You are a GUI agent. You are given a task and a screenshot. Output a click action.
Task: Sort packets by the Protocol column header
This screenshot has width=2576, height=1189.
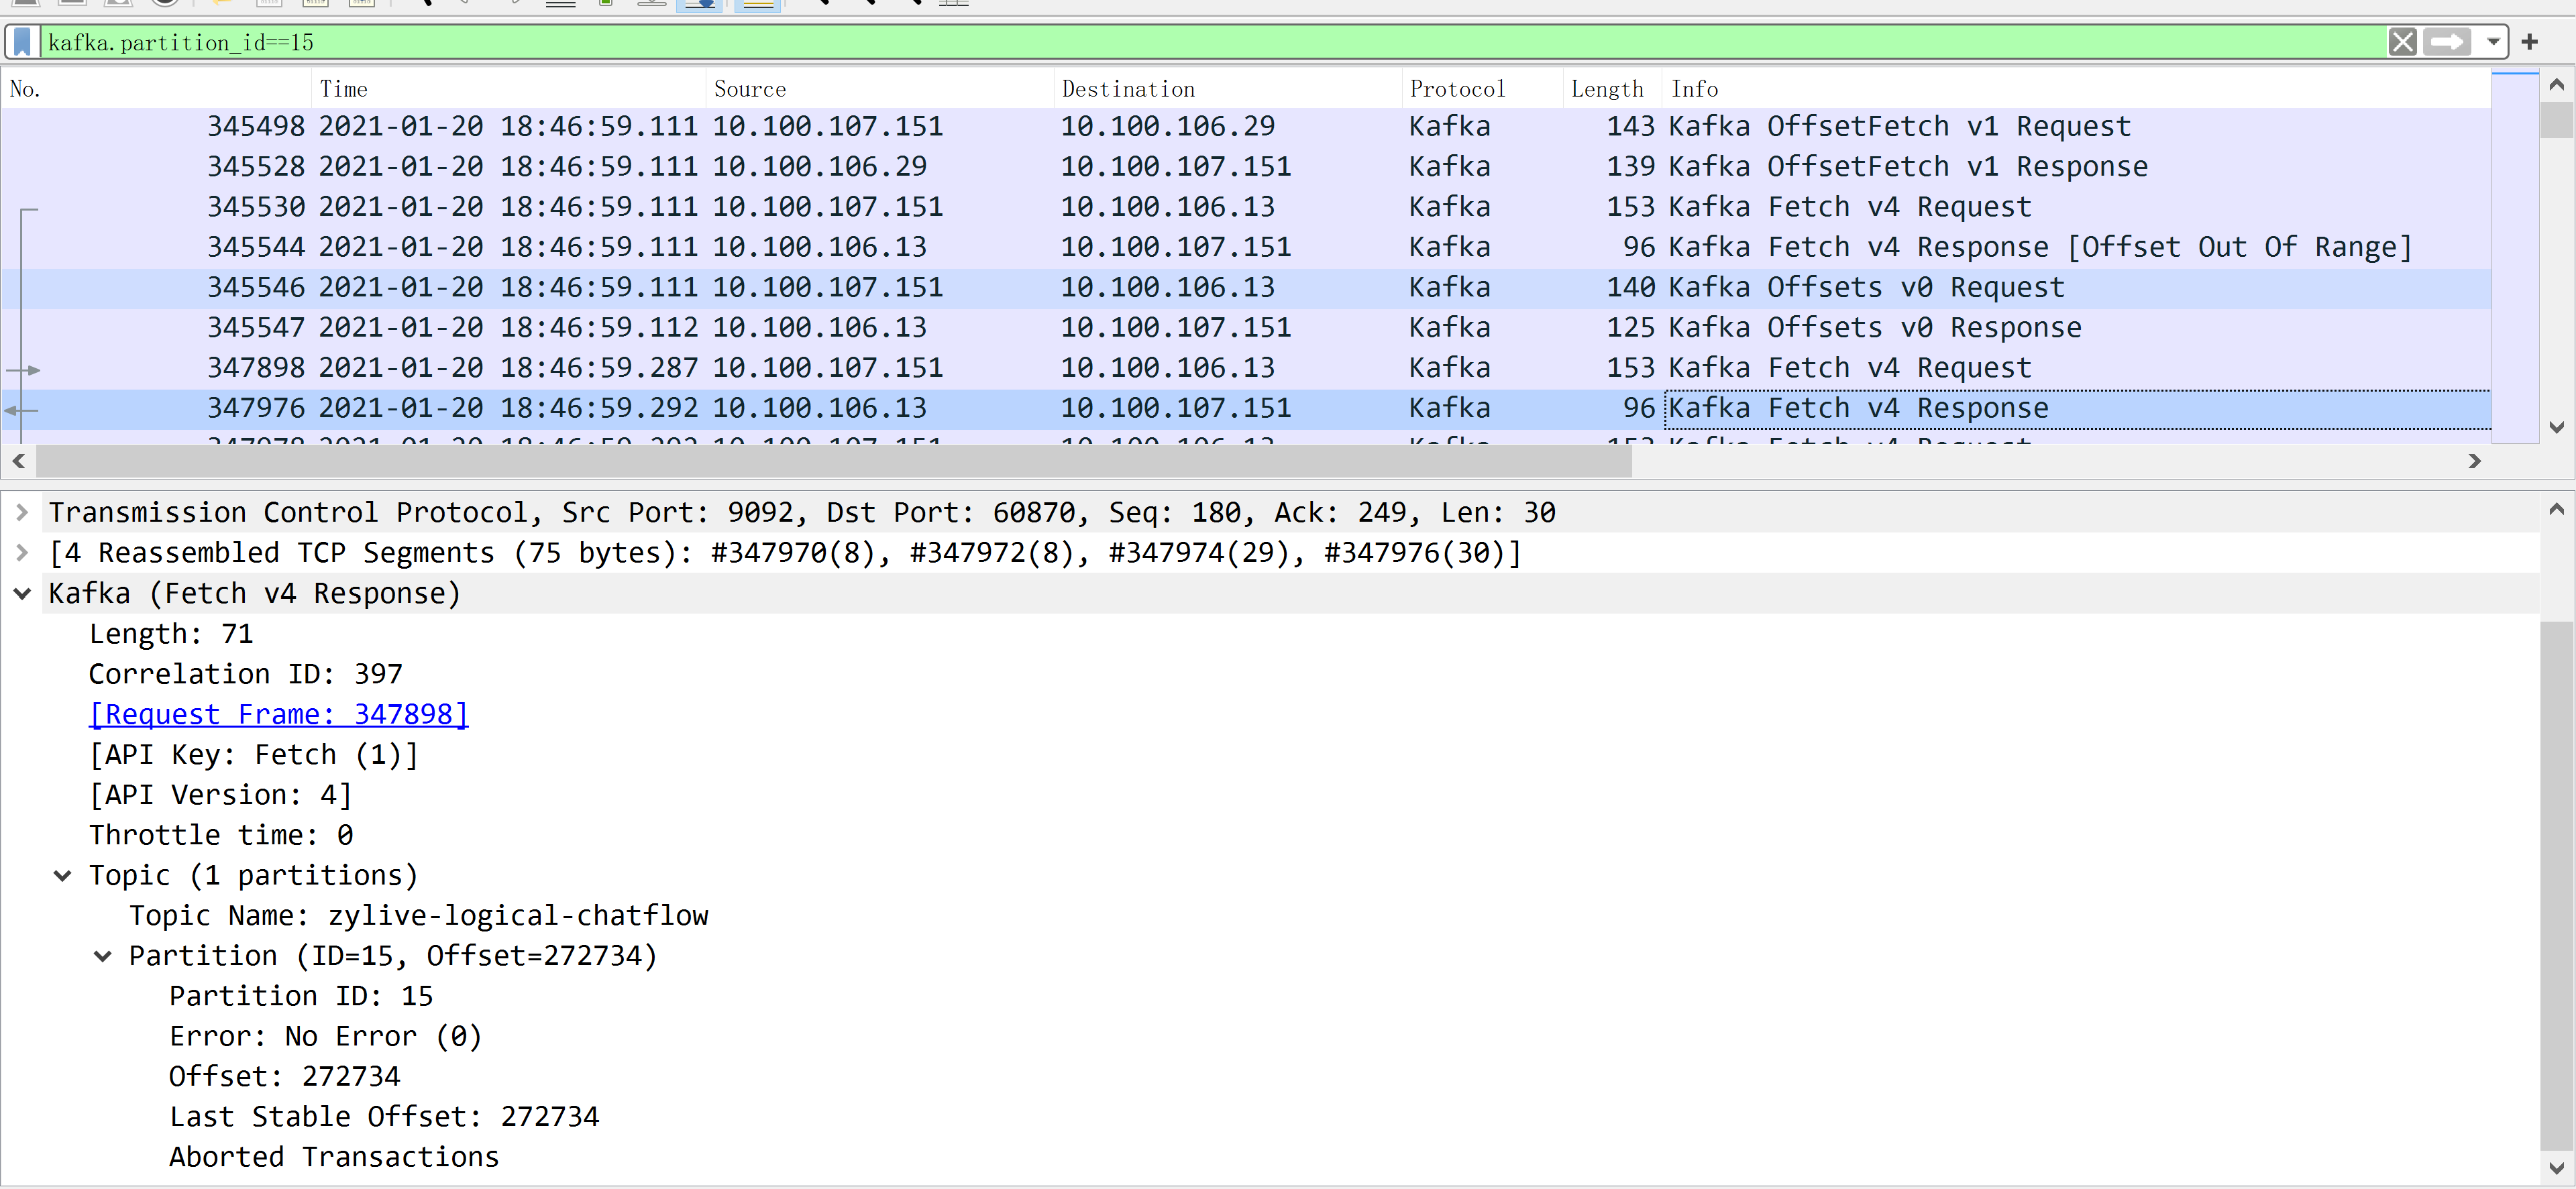click(1456, 89)
